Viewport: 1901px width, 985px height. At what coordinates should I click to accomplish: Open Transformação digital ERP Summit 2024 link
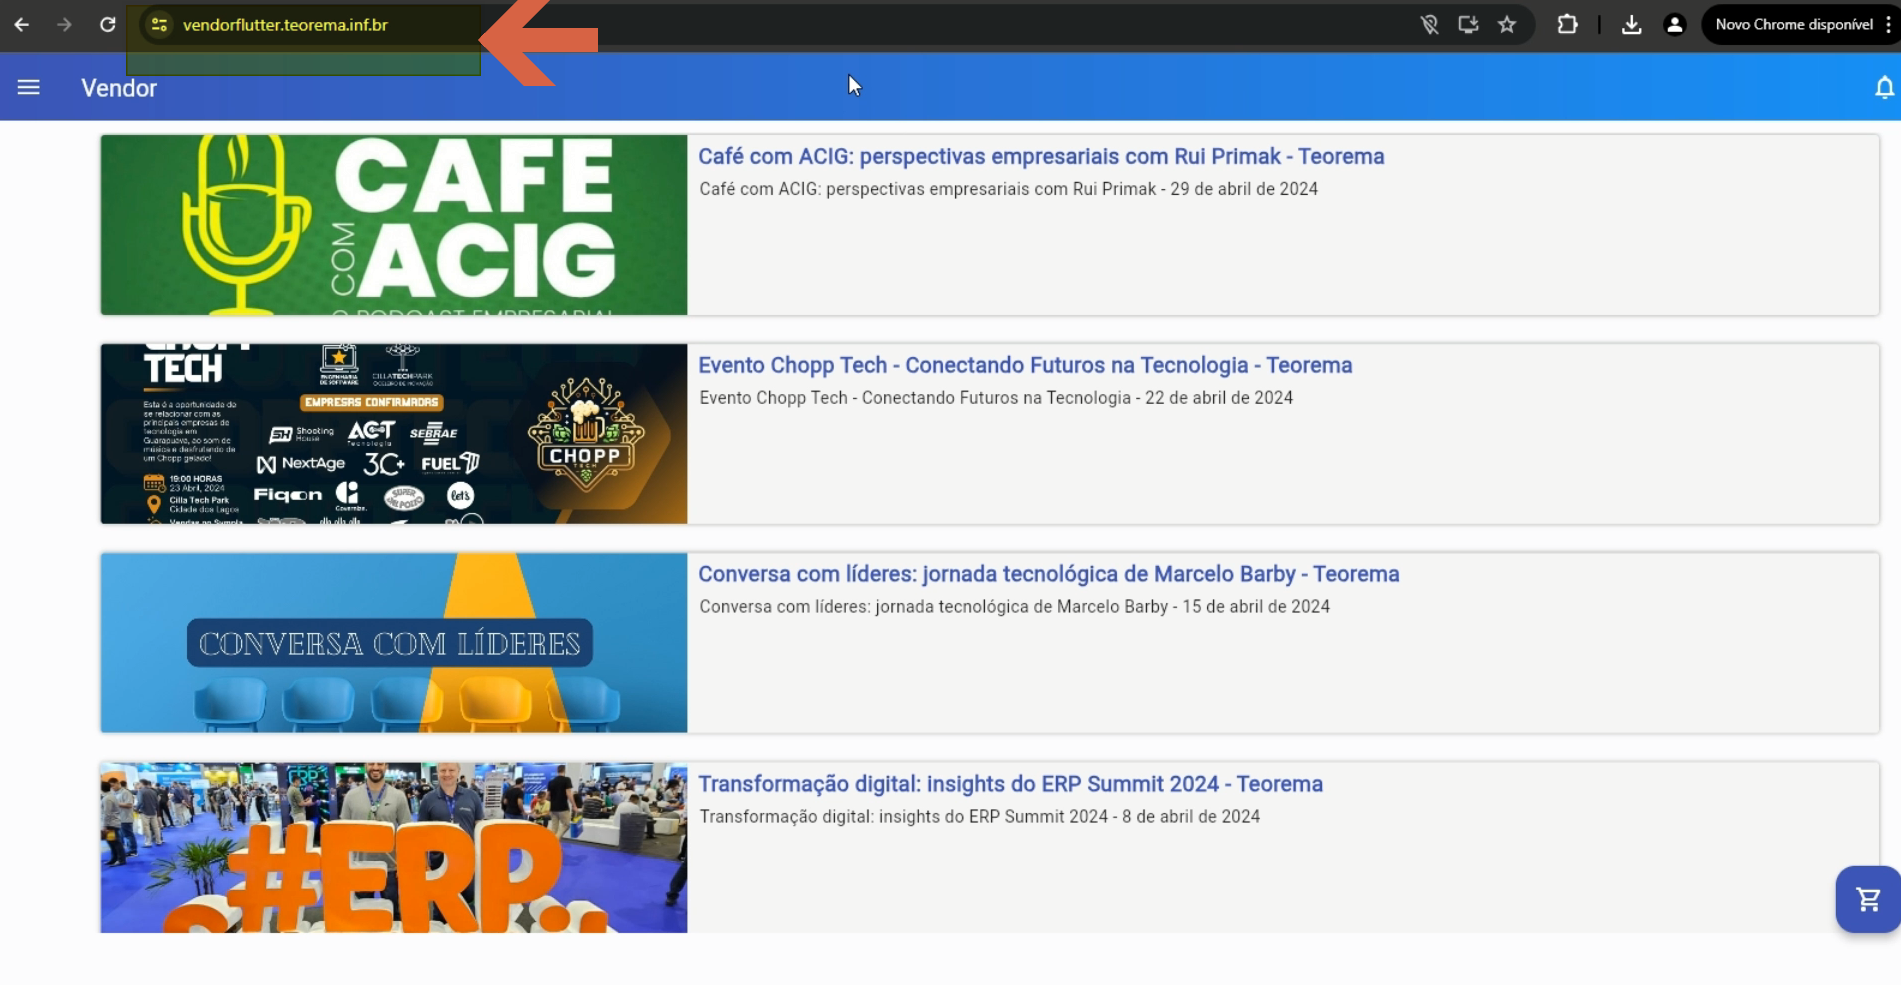point(1010,784)
